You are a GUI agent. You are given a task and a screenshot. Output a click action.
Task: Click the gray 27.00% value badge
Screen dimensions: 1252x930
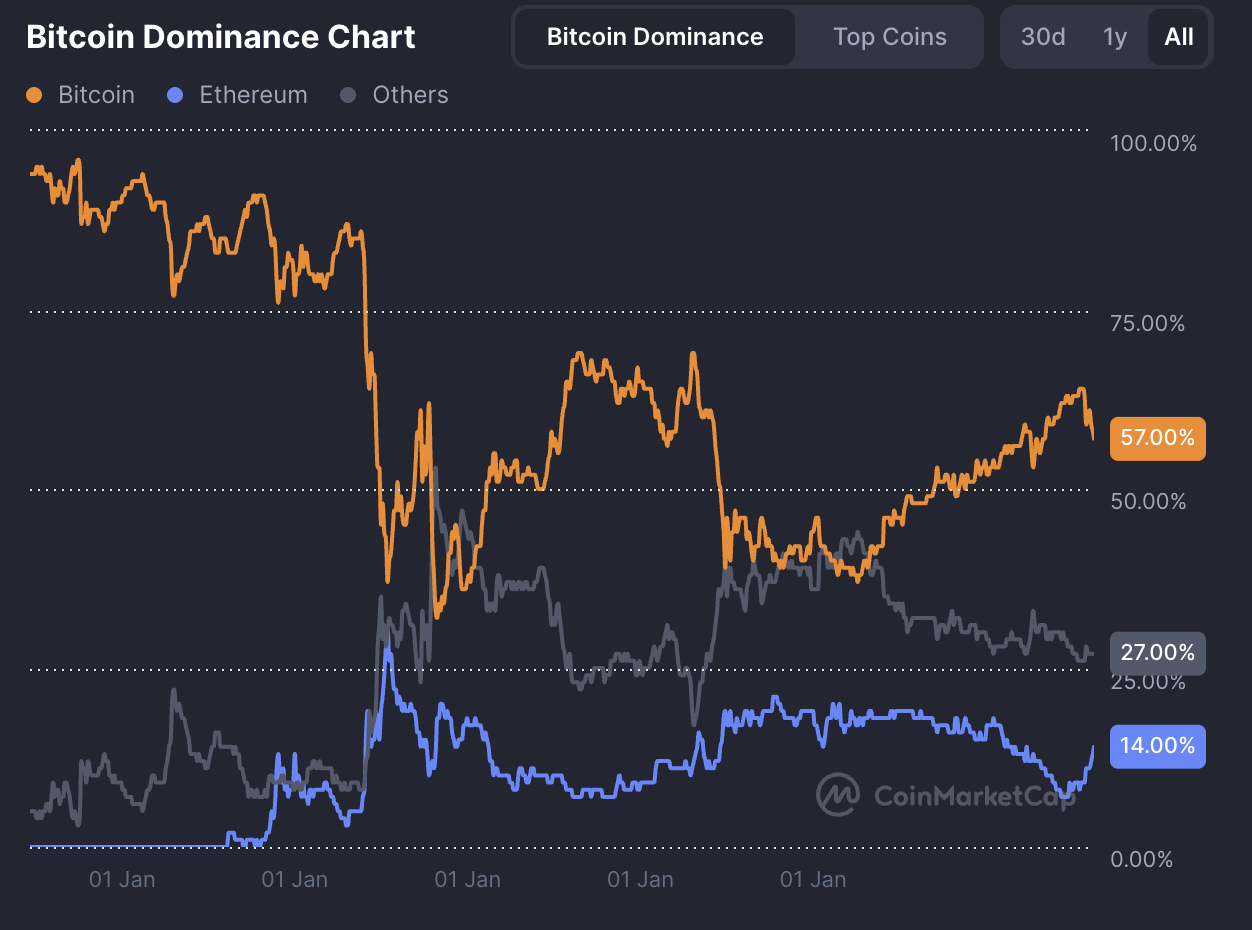pos(1157,653)
